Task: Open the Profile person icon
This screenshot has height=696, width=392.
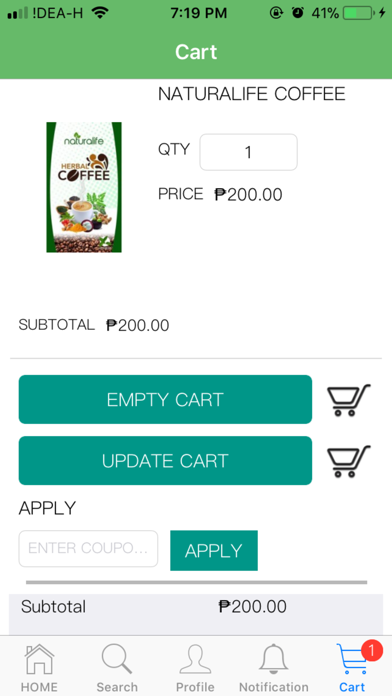Action: 195,659
